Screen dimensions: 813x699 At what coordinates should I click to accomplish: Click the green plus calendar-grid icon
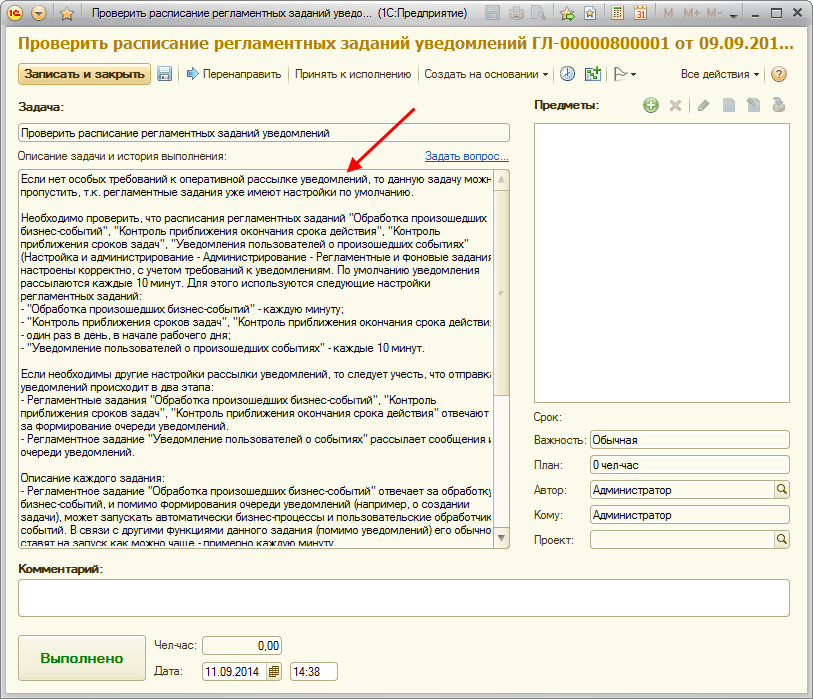point(593,74)
